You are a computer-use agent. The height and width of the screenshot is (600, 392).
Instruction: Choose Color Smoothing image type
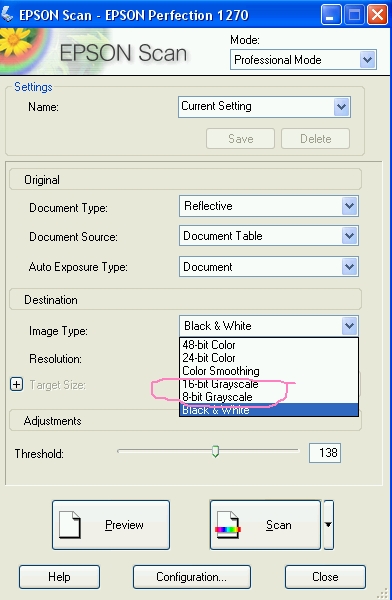269,371
